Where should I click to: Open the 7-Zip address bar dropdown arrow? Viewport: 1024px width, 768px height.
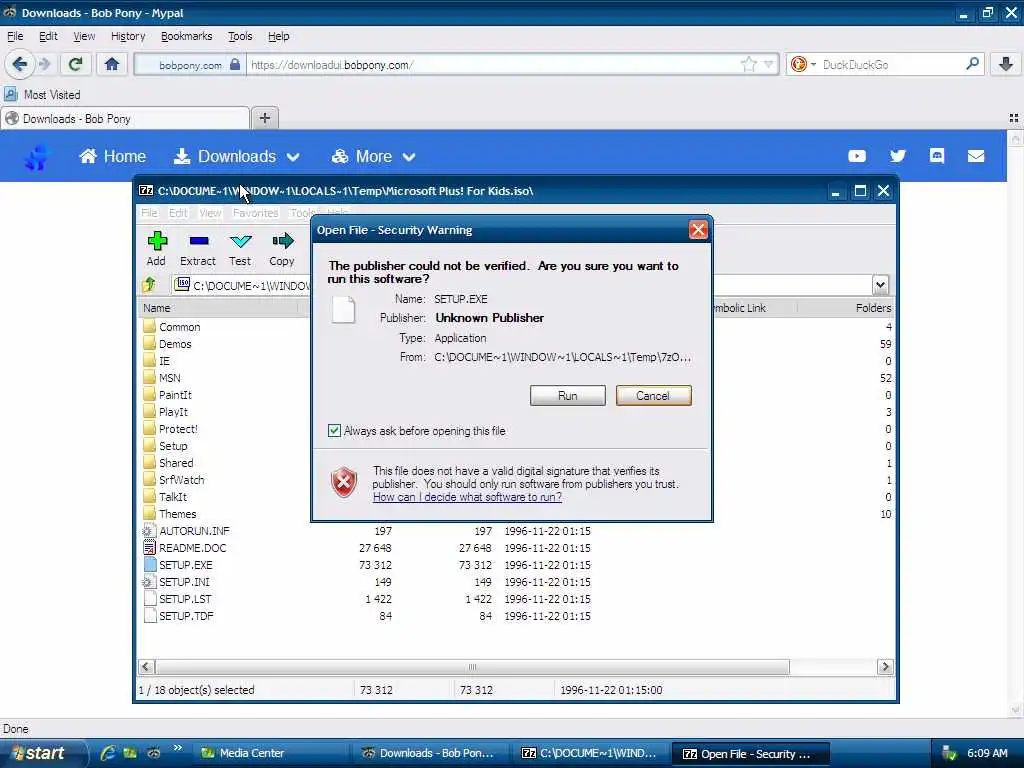pyautogui.click(x=880, y=285)
